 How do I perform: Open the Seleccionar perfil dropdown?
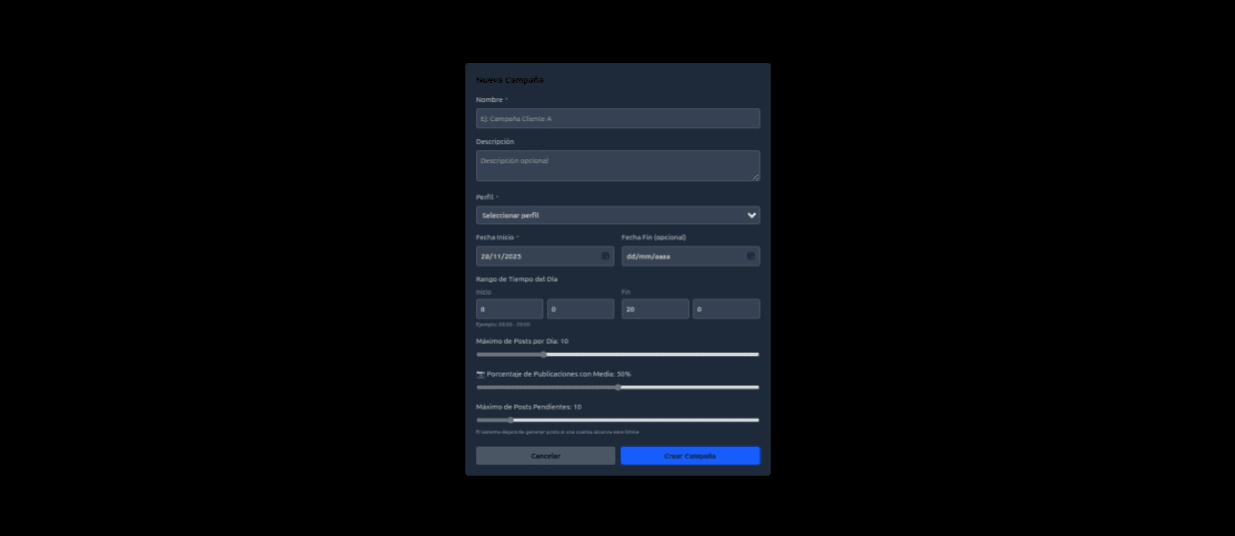[617, 215]
